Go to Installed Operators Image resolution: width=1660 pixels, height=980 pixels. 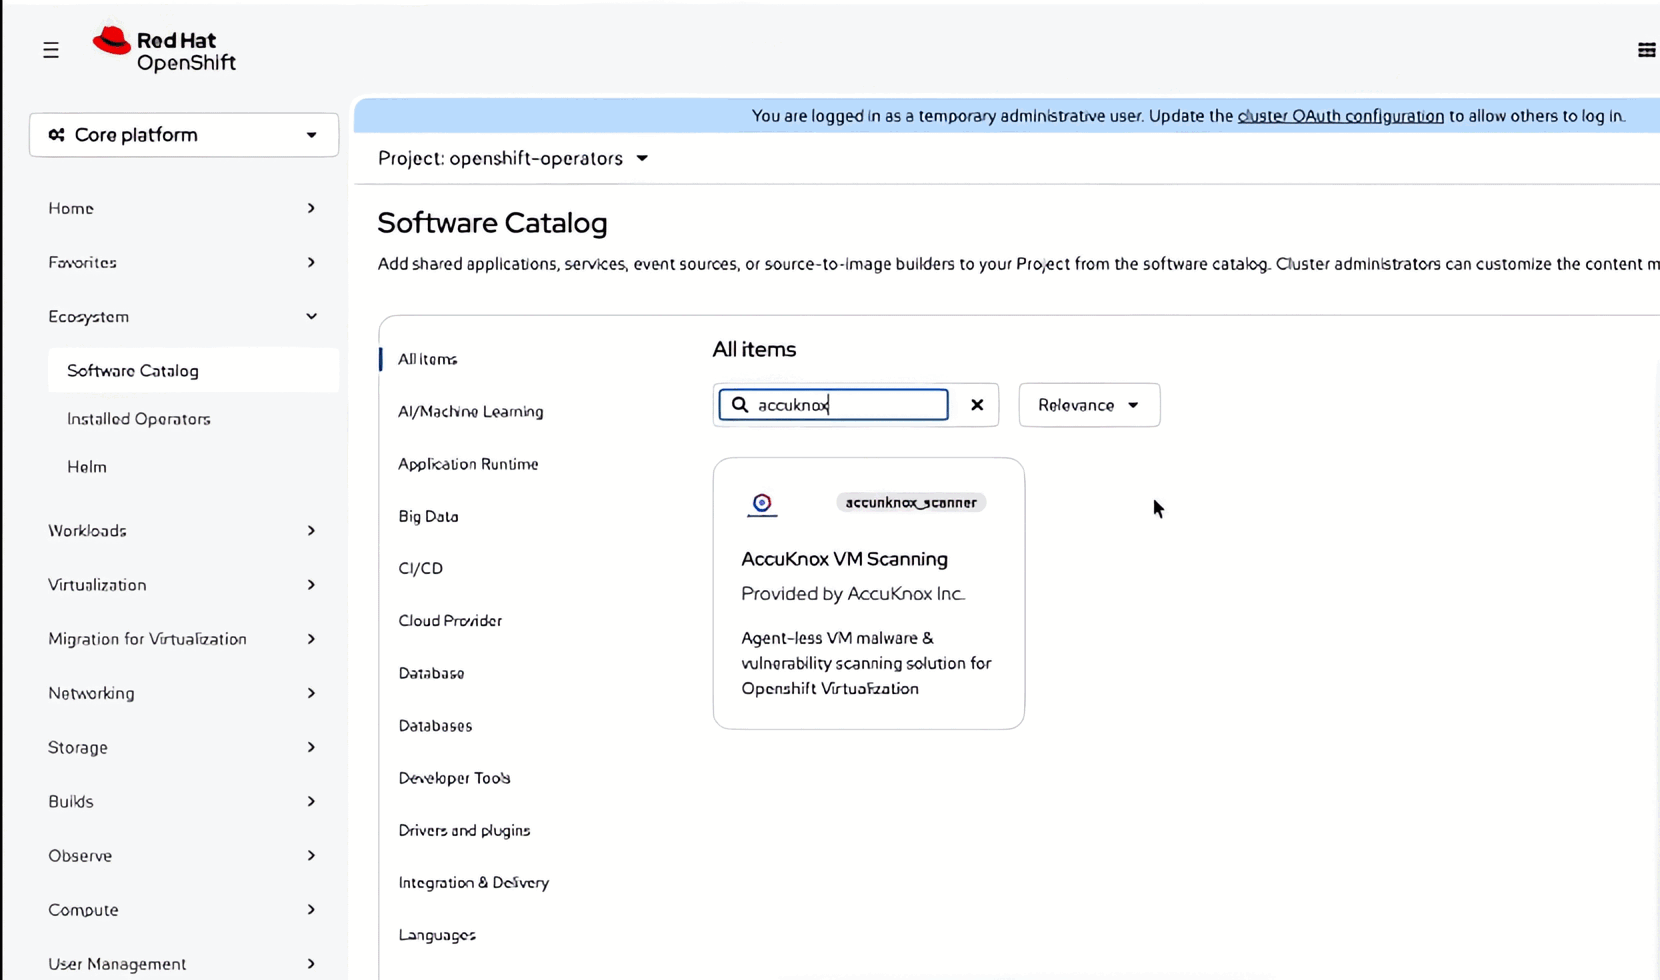(x=139, y=419)
